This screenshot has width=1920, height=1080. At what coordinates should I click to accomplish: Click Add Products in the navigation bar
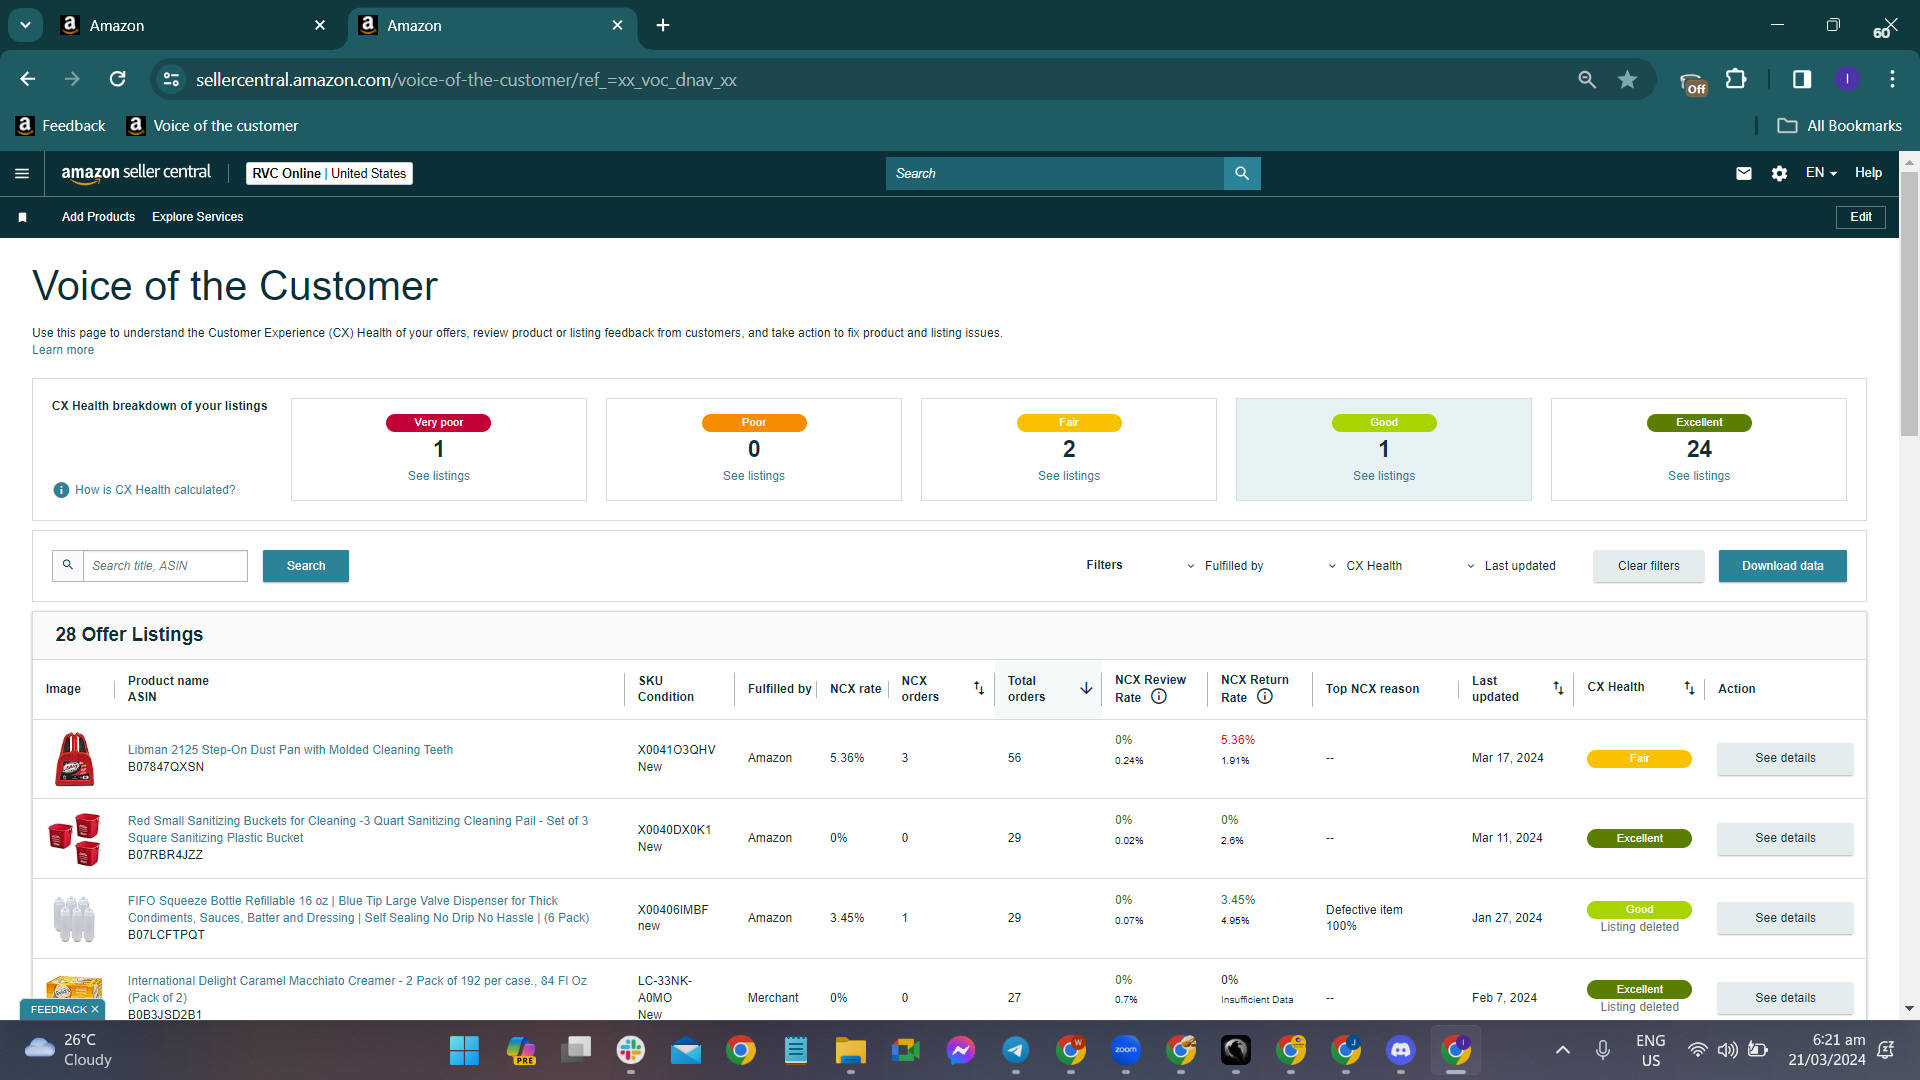point(98,217)
